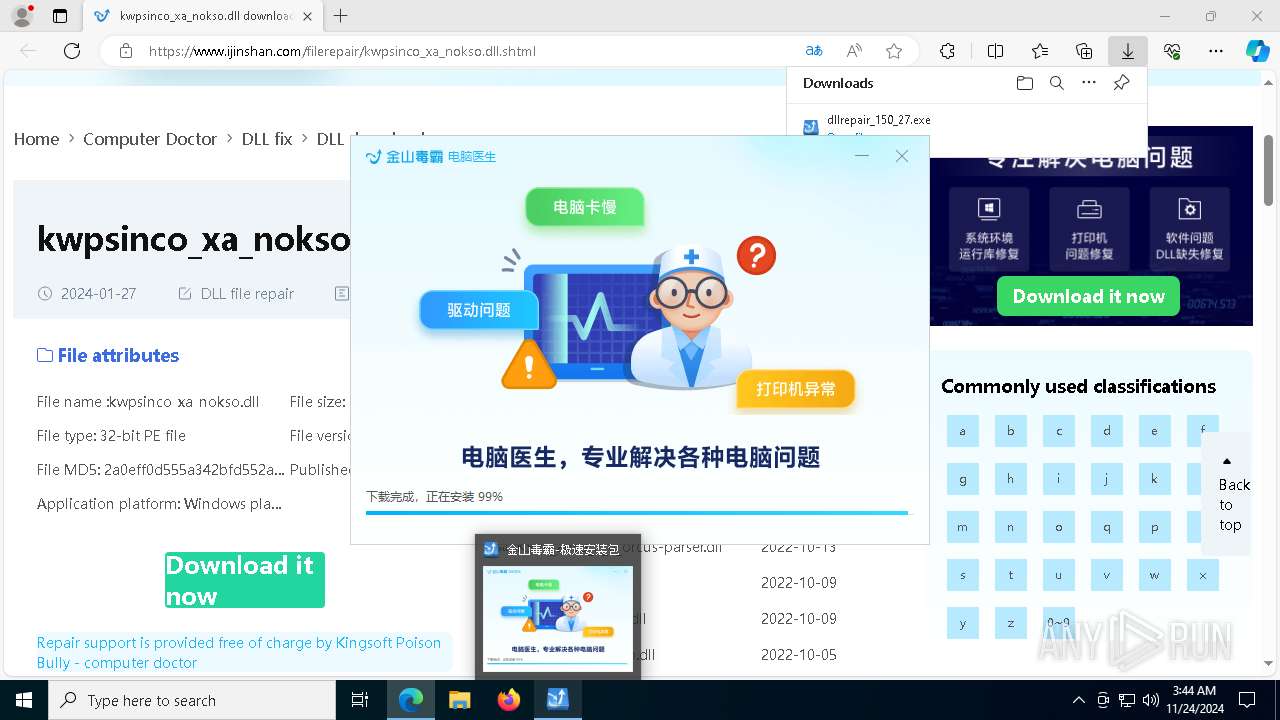Toggle split screen view icon
1280x720 pixels.
(x=995, y=51)
